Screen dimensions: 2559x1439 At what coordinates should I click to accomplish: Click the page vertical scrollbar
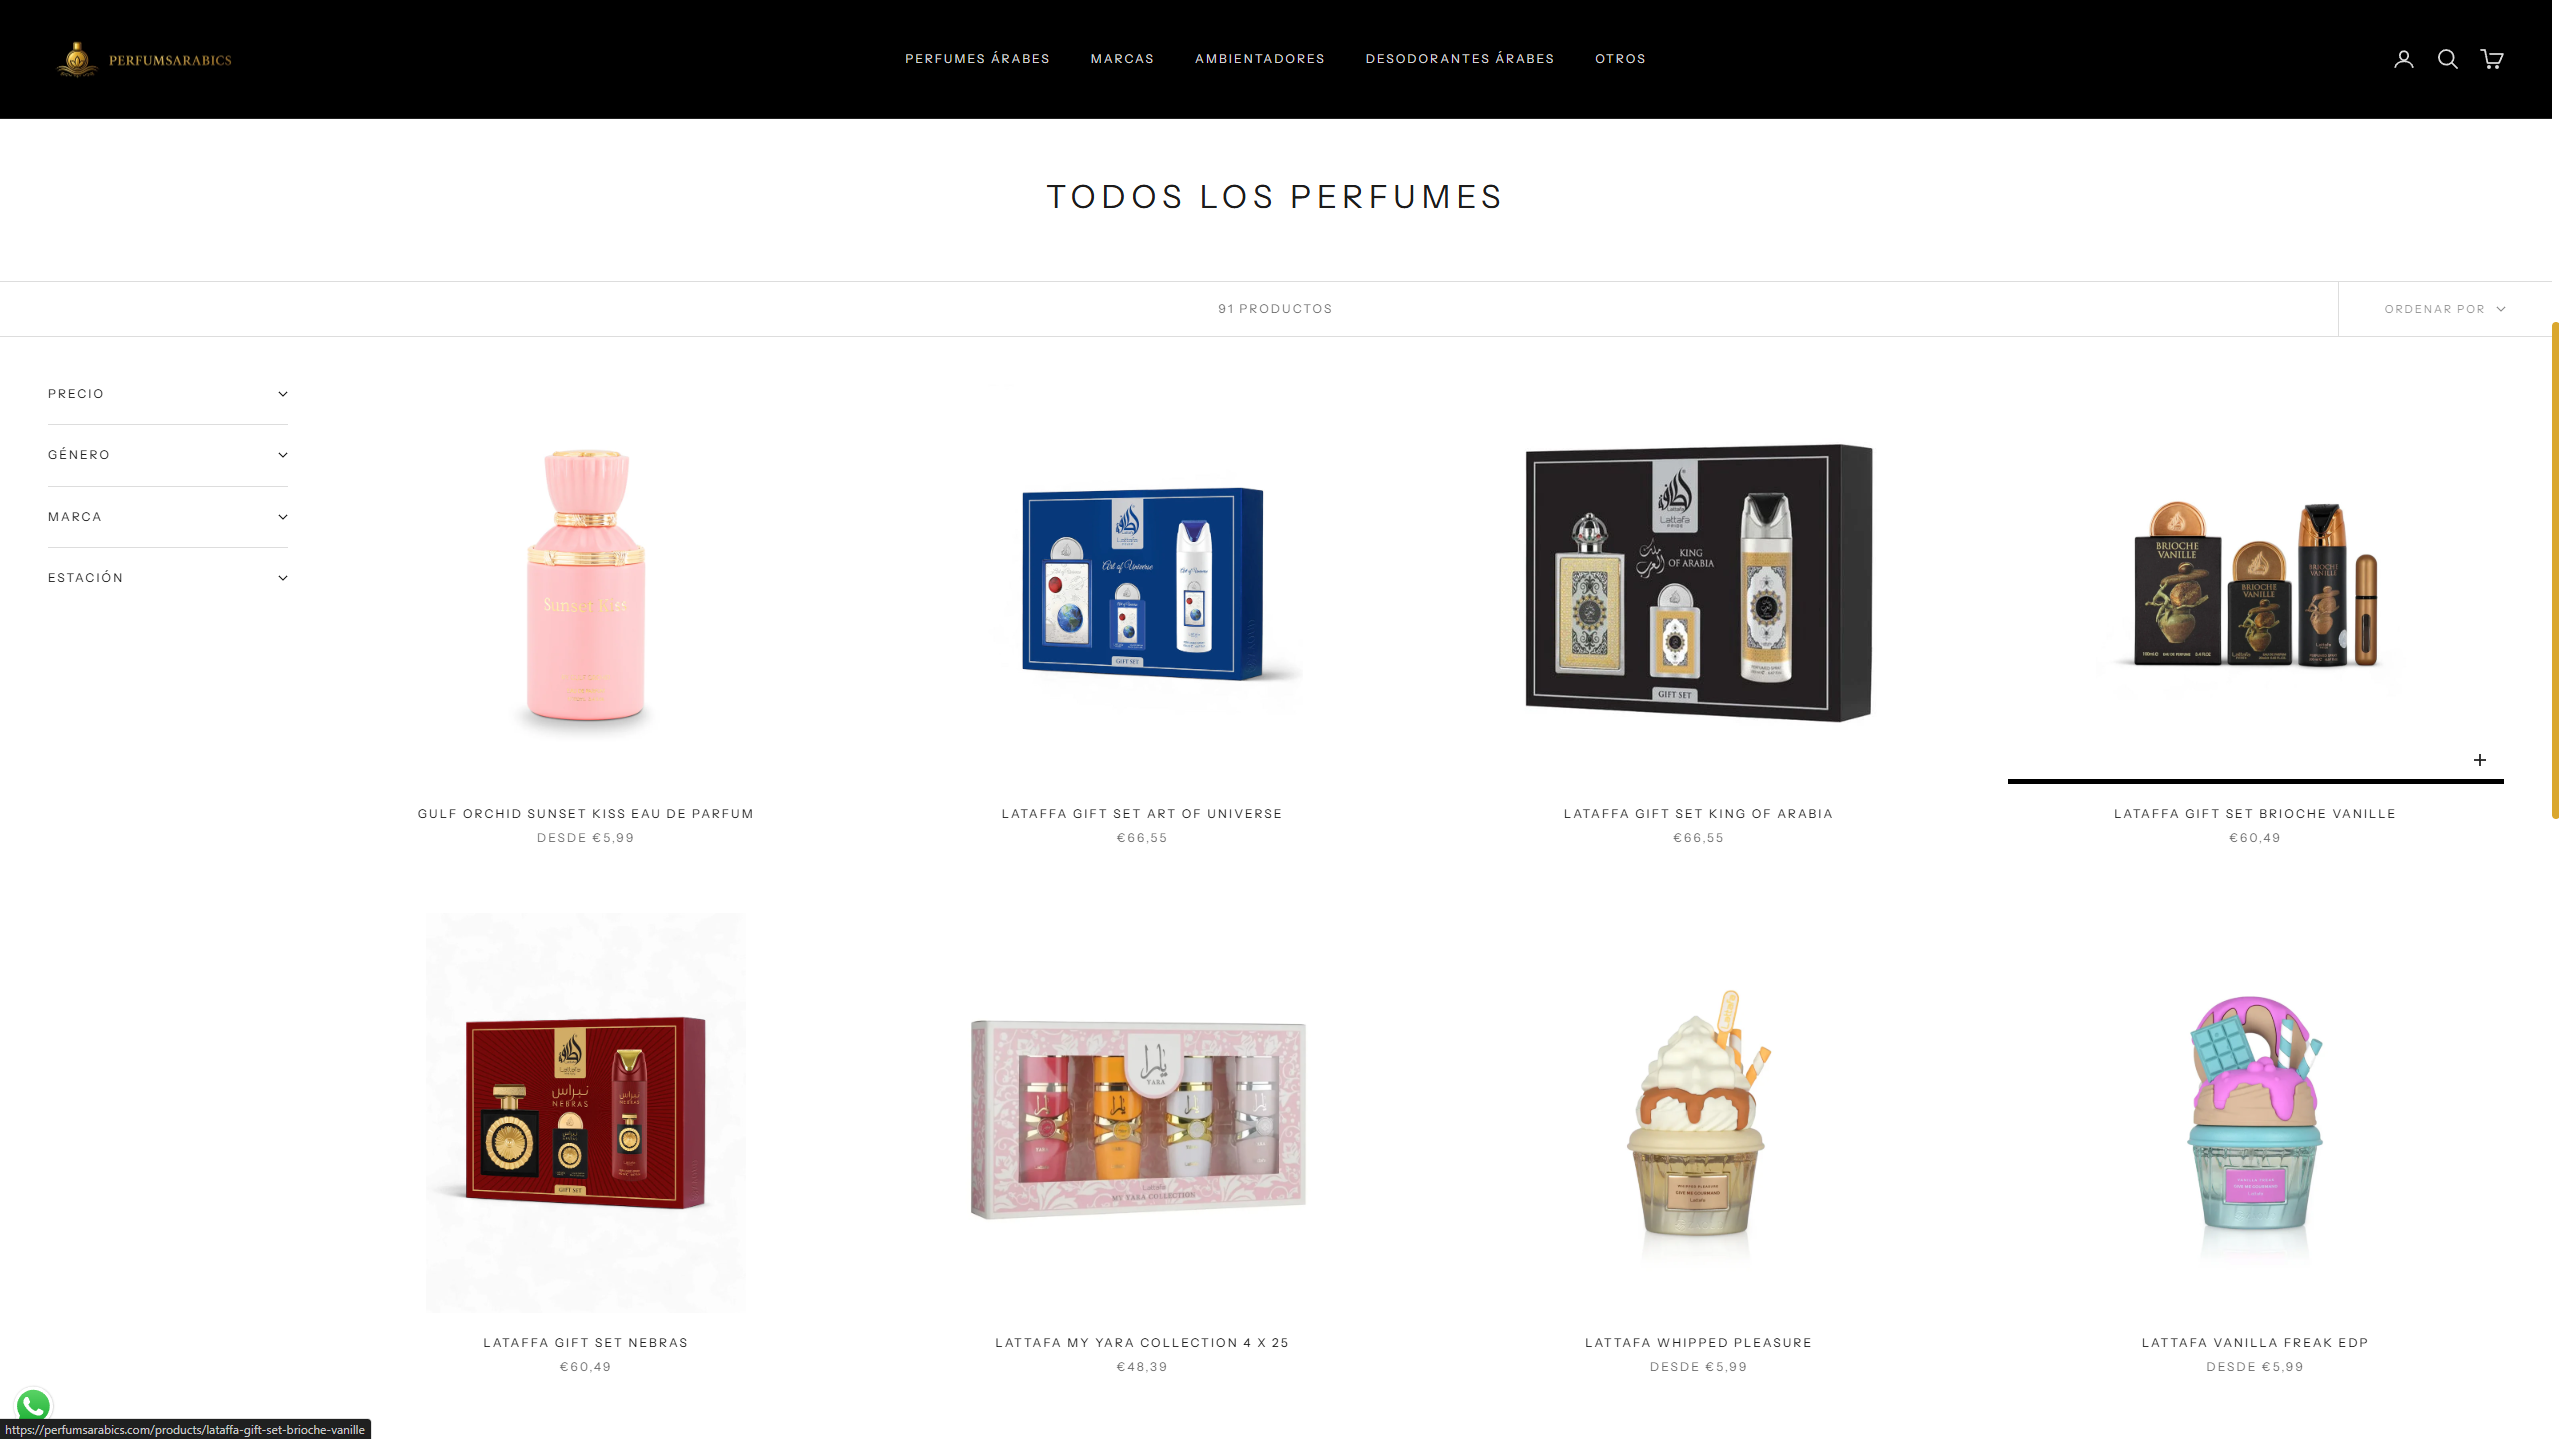(2554, 570)
